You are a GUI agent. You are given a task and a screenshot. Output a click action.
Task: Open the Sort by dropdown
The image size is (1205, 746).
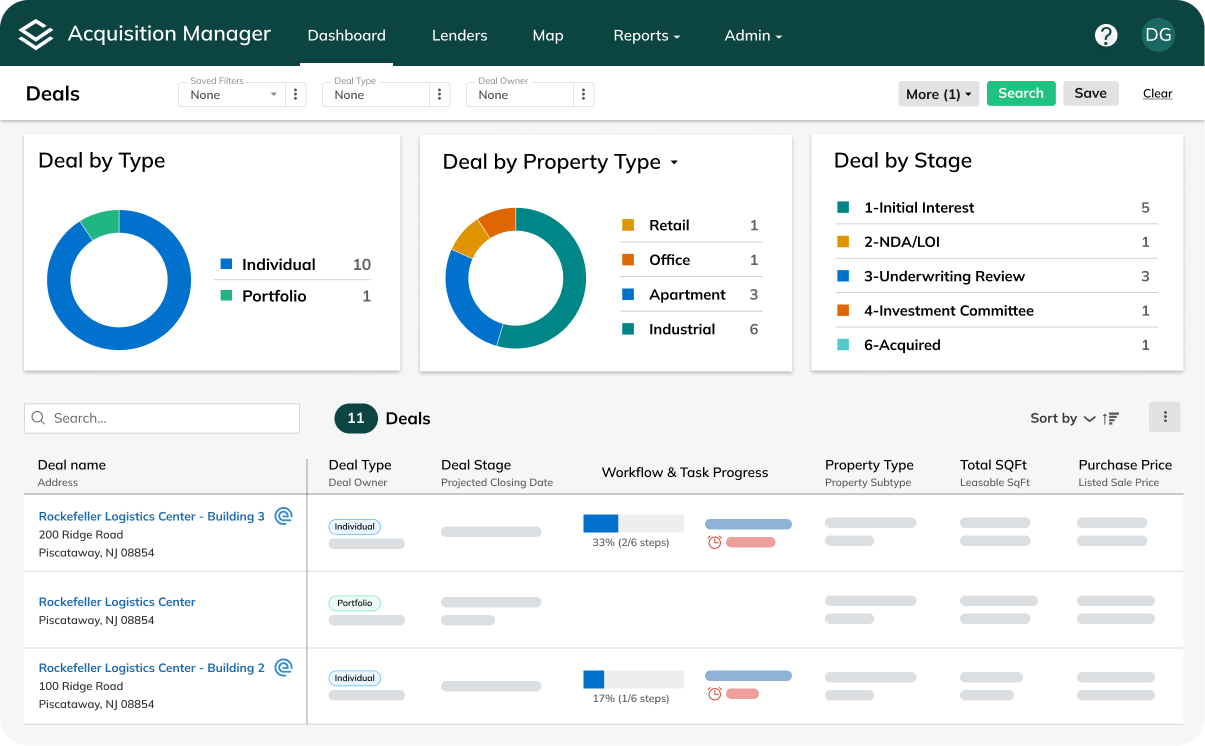tap(1063, 419)
